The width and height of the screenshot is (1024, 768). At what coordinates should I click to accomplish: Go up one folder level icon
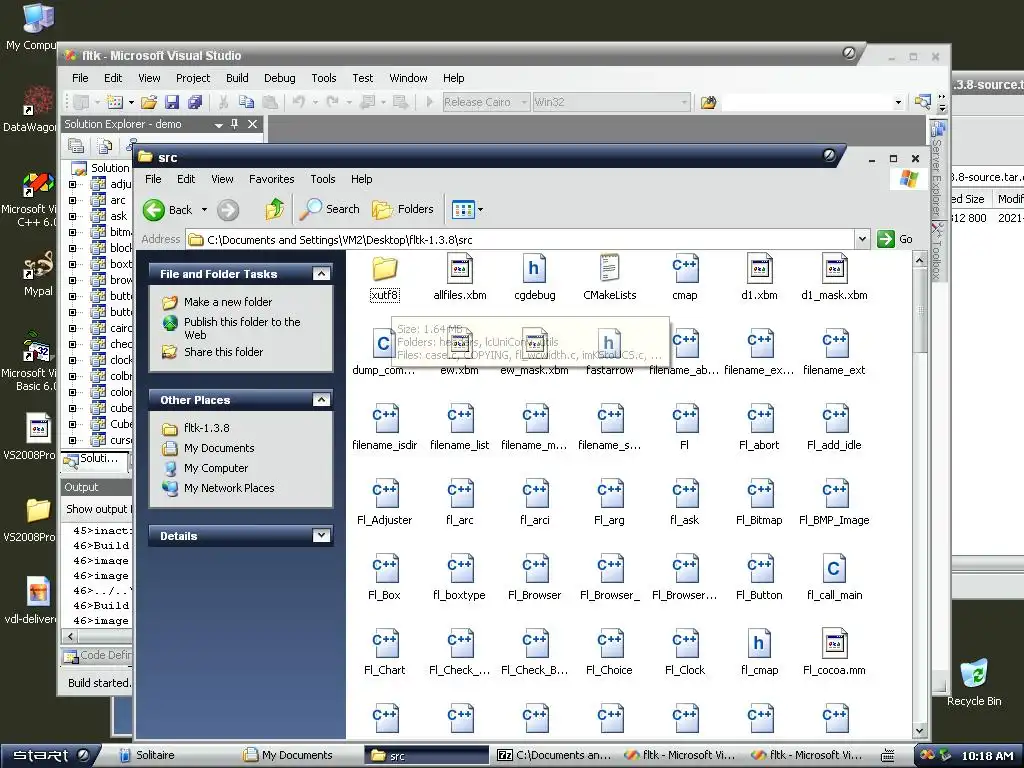coord(274,210)
